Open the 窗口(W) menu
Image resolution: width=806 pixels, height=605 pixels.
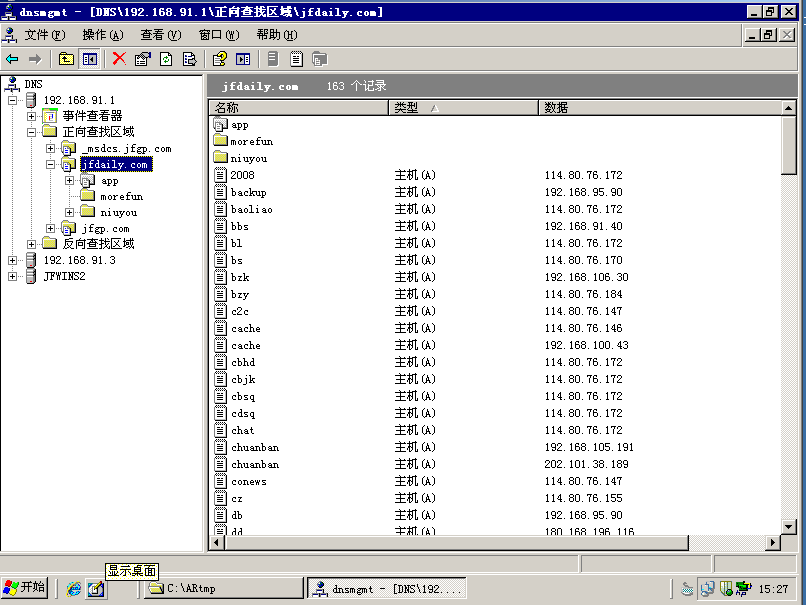click(219, 35)
